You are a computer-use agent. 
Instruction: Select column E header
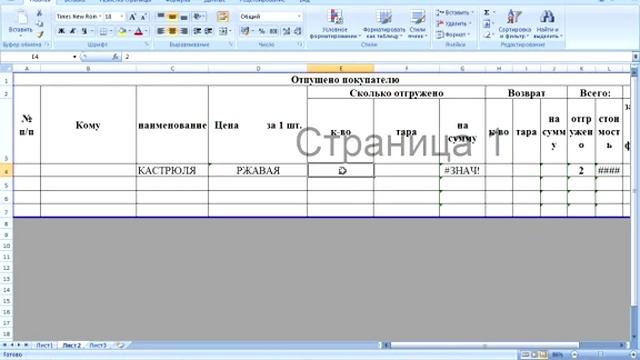340,69
